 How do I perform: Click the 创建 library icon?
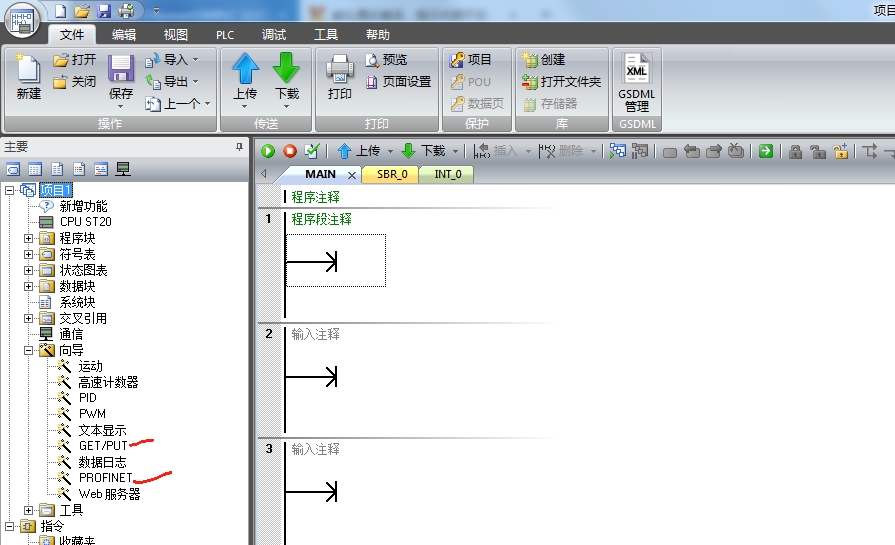(x=530, y=60)
